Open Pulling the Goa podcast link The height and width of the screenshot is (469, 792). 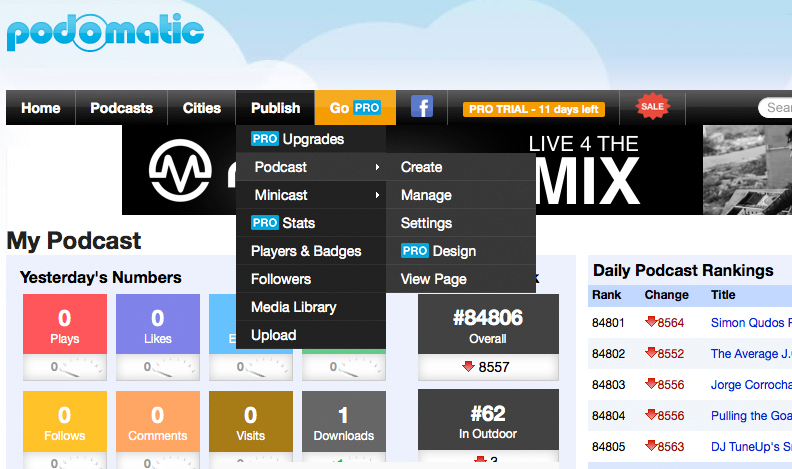[x=751, y=415]
